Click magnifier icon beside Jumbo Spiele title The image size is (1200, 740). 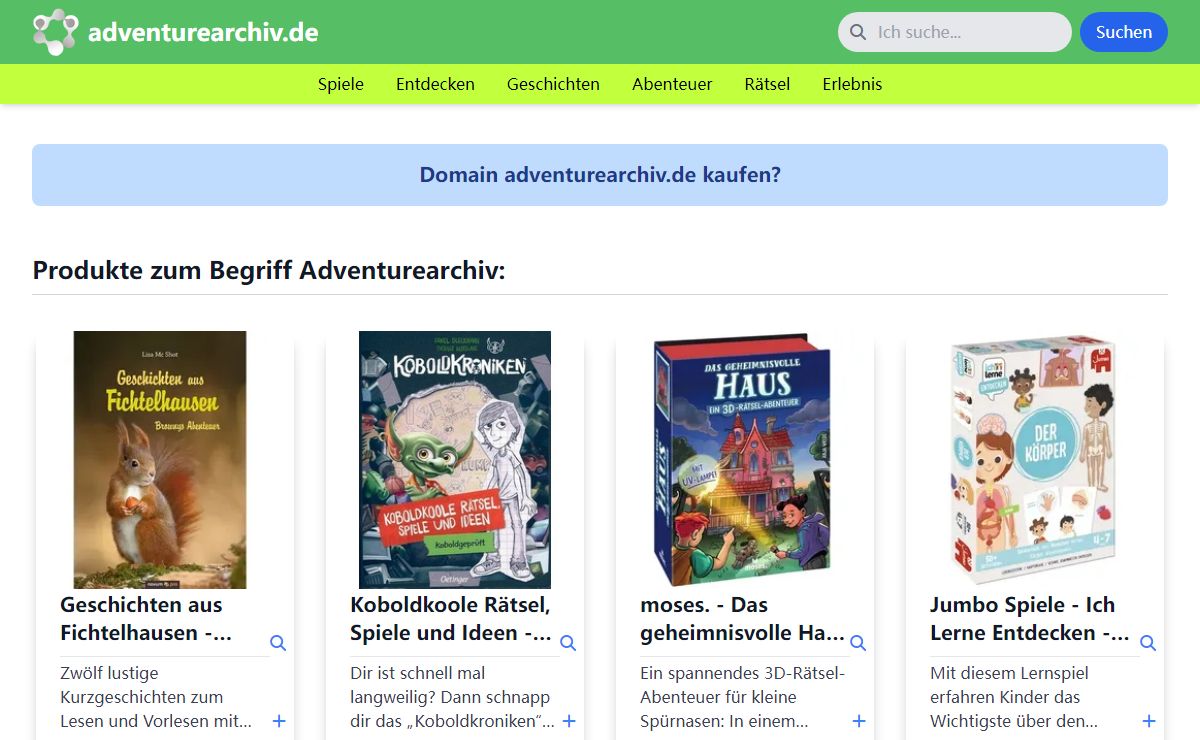point(1148,643)
